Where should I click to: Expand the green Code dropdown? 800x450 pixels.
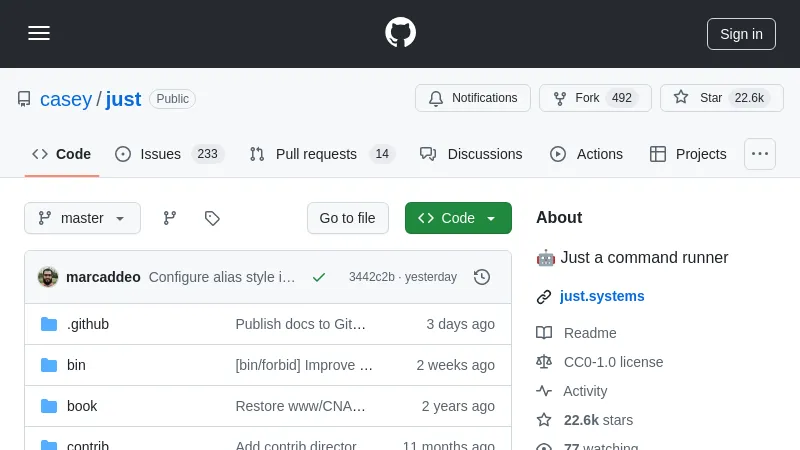[458, 218]
